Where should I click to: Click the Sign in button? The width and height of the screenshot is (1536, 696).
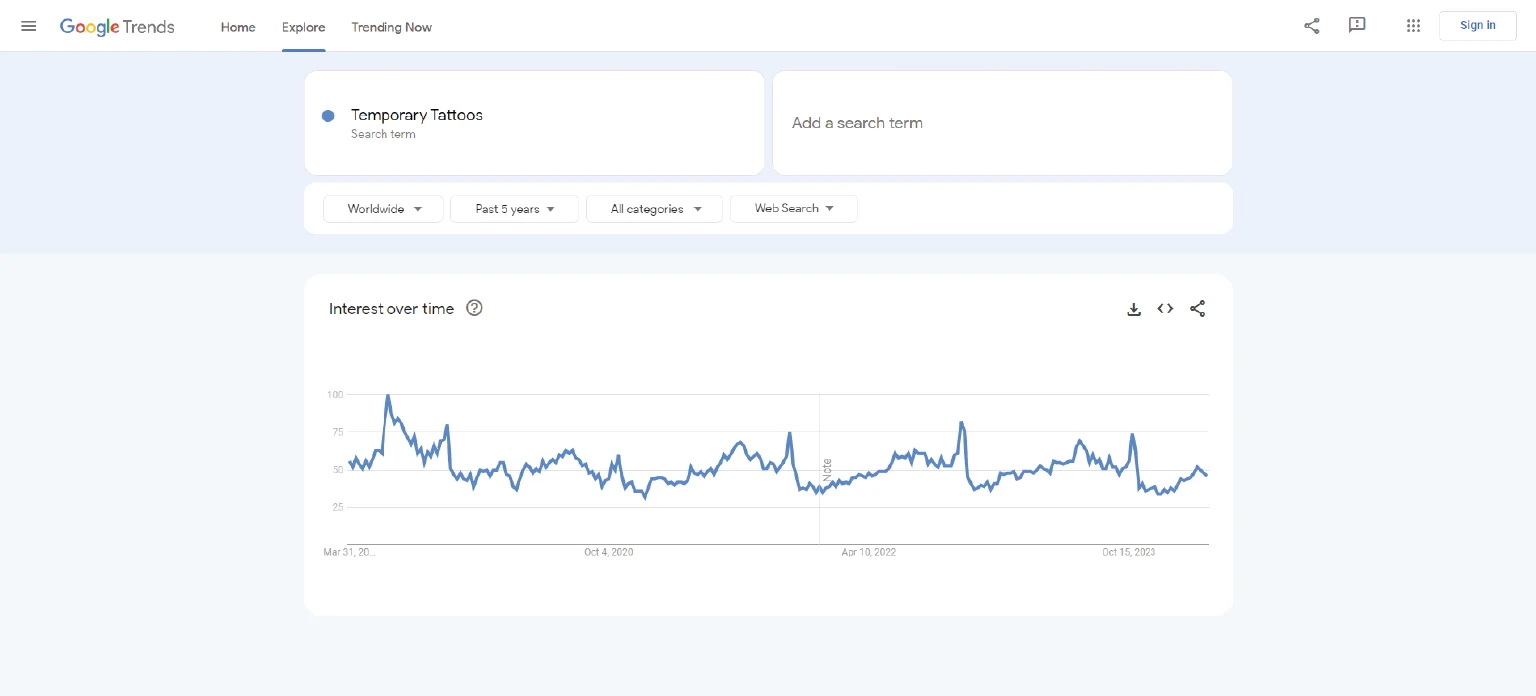(1477, 26)
